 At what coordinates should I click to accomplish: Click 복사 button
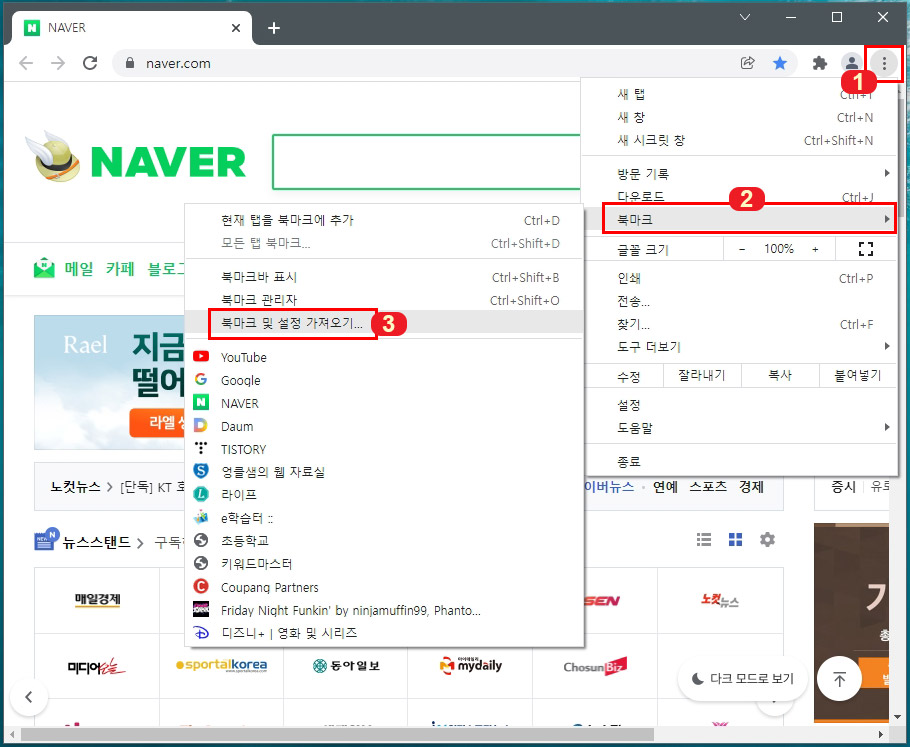coord(780,375)
